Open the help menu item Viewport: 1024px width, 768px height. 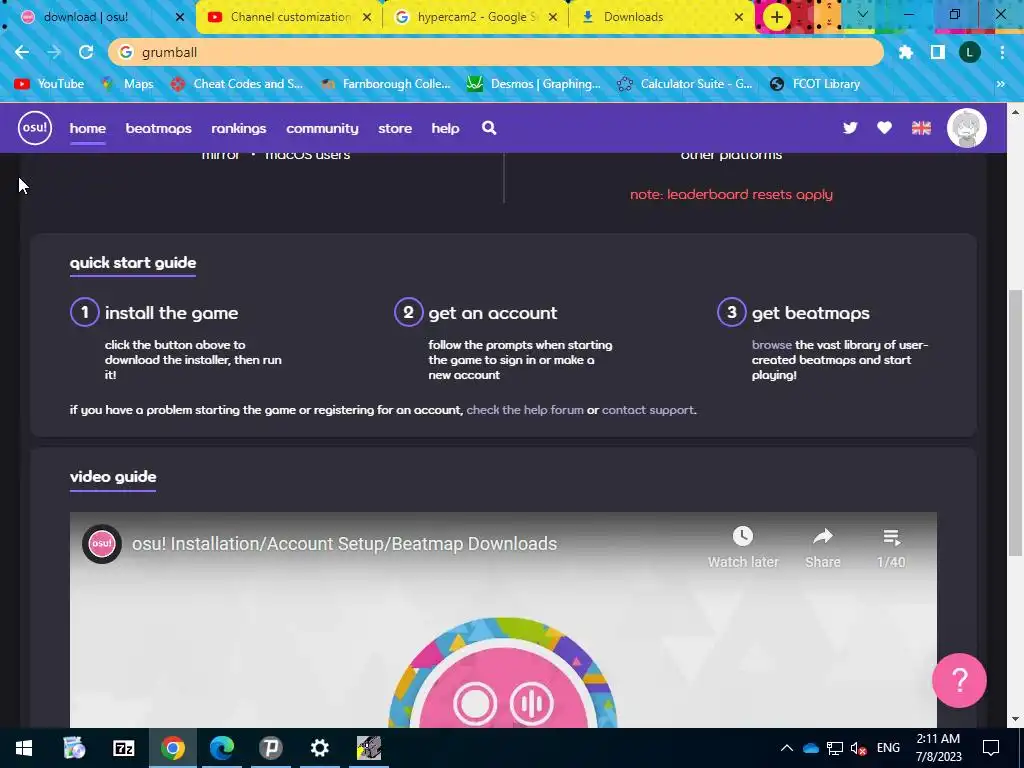(x=445, y=129)
